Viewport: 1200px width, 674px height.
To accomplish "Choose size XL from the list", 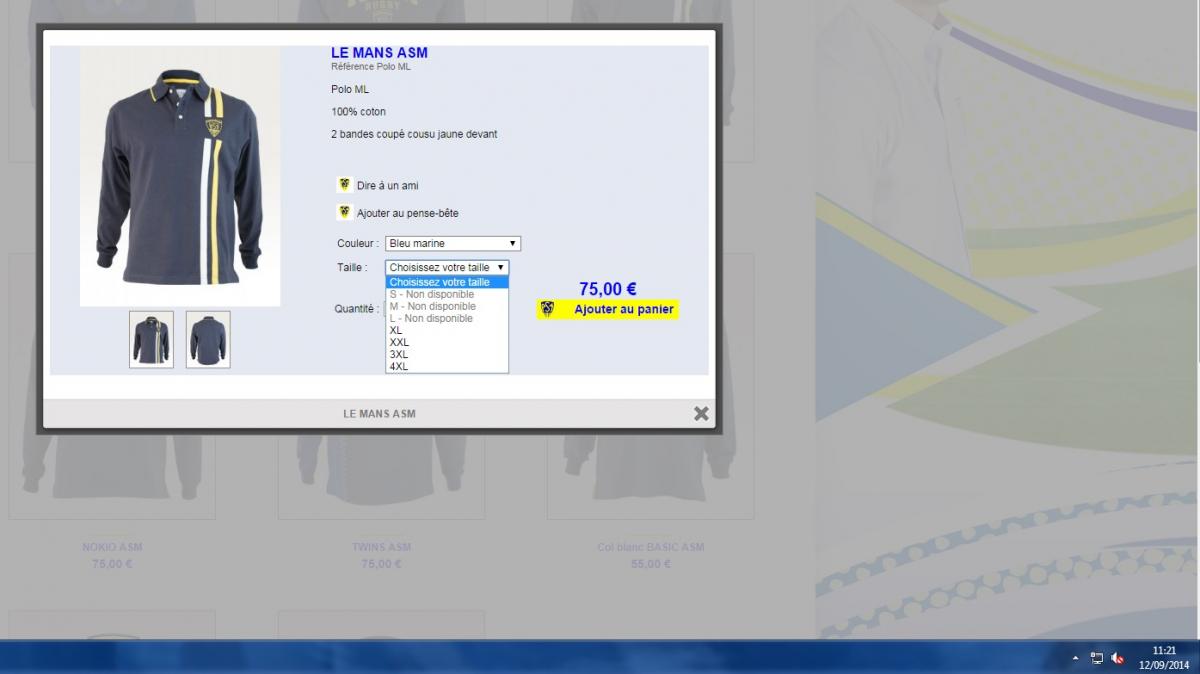I will click(447, 330).
